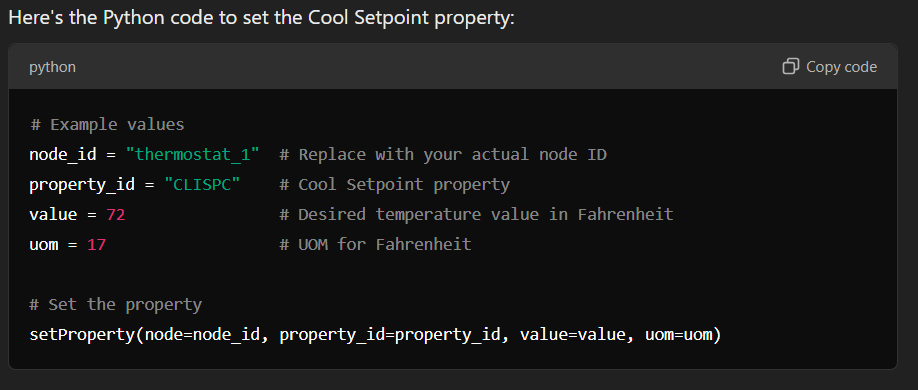Viewport: 918px width, 390px height.
Task: Click the '# Example values' comment
Action: (107, 125)
